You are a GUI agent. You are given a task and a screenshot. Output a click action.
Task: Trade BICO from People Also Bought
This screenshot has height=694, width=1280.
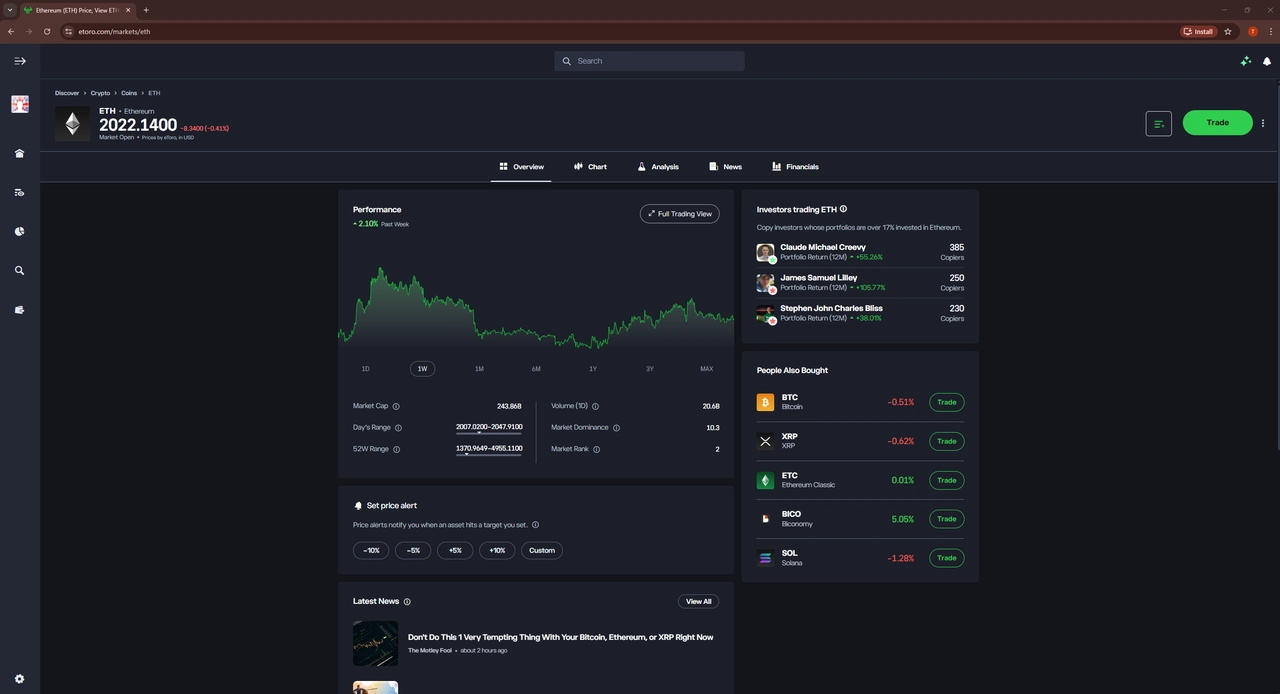[947, 519]
